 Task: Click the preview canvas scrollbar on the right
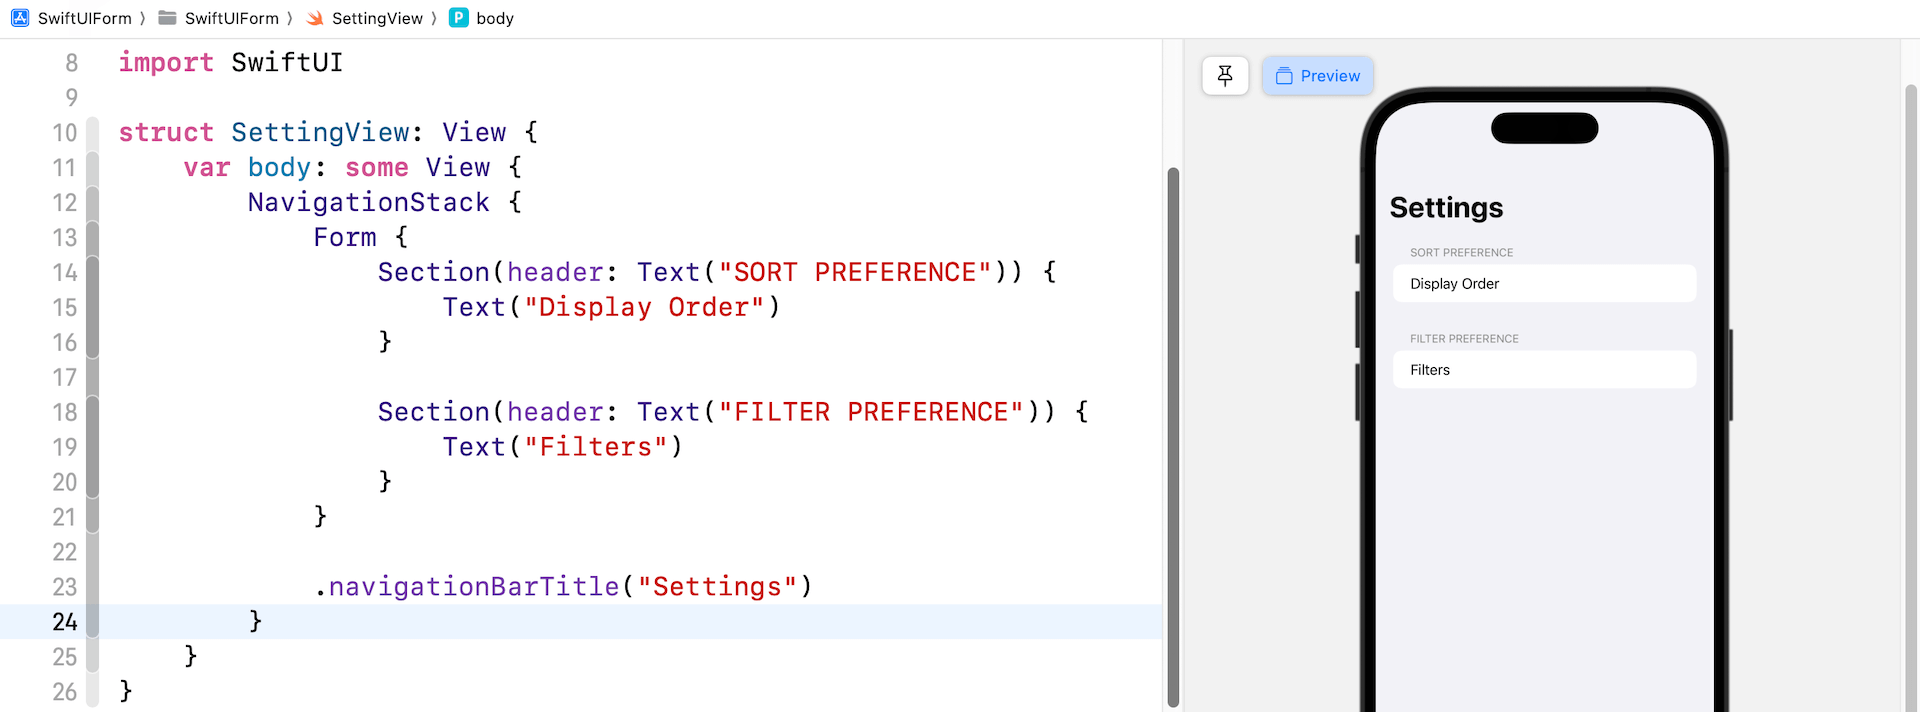click(1910, 400)
